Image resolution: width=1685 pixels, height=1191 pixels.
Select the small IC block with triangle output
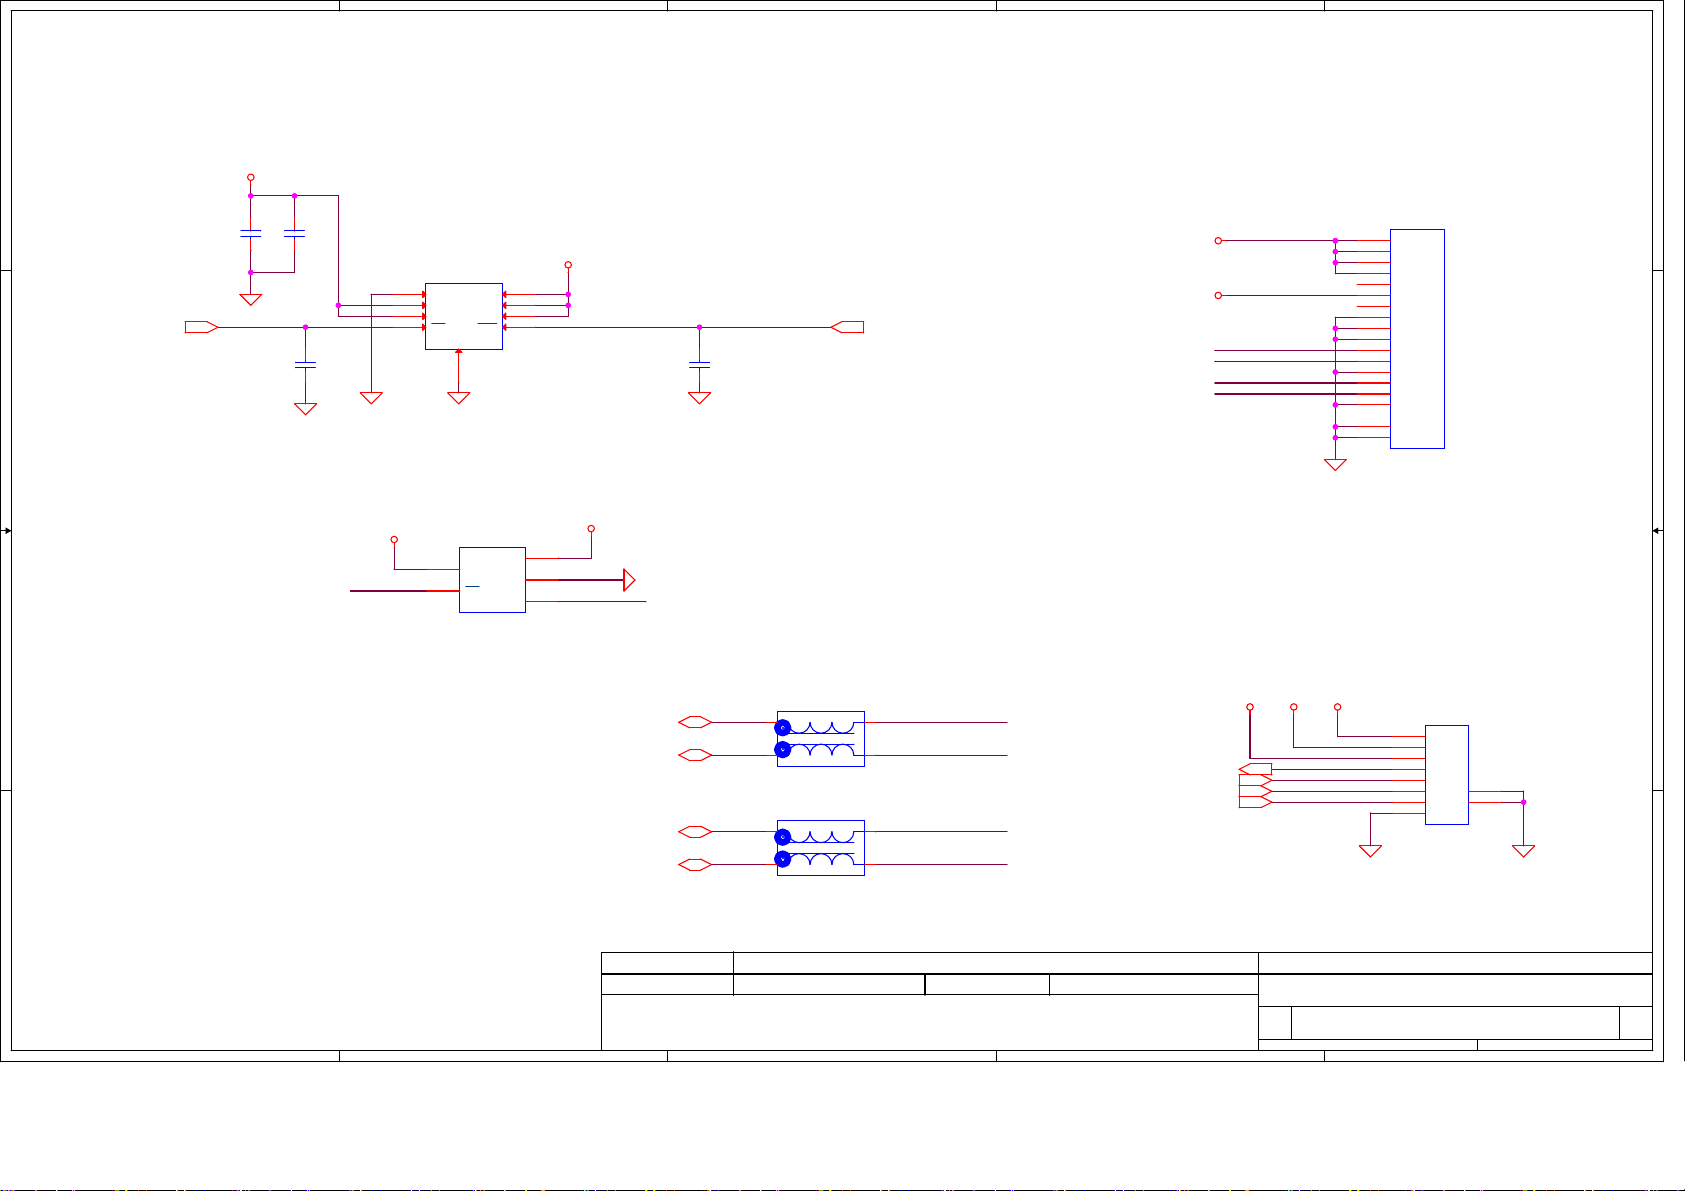click(x=492, y=580)
